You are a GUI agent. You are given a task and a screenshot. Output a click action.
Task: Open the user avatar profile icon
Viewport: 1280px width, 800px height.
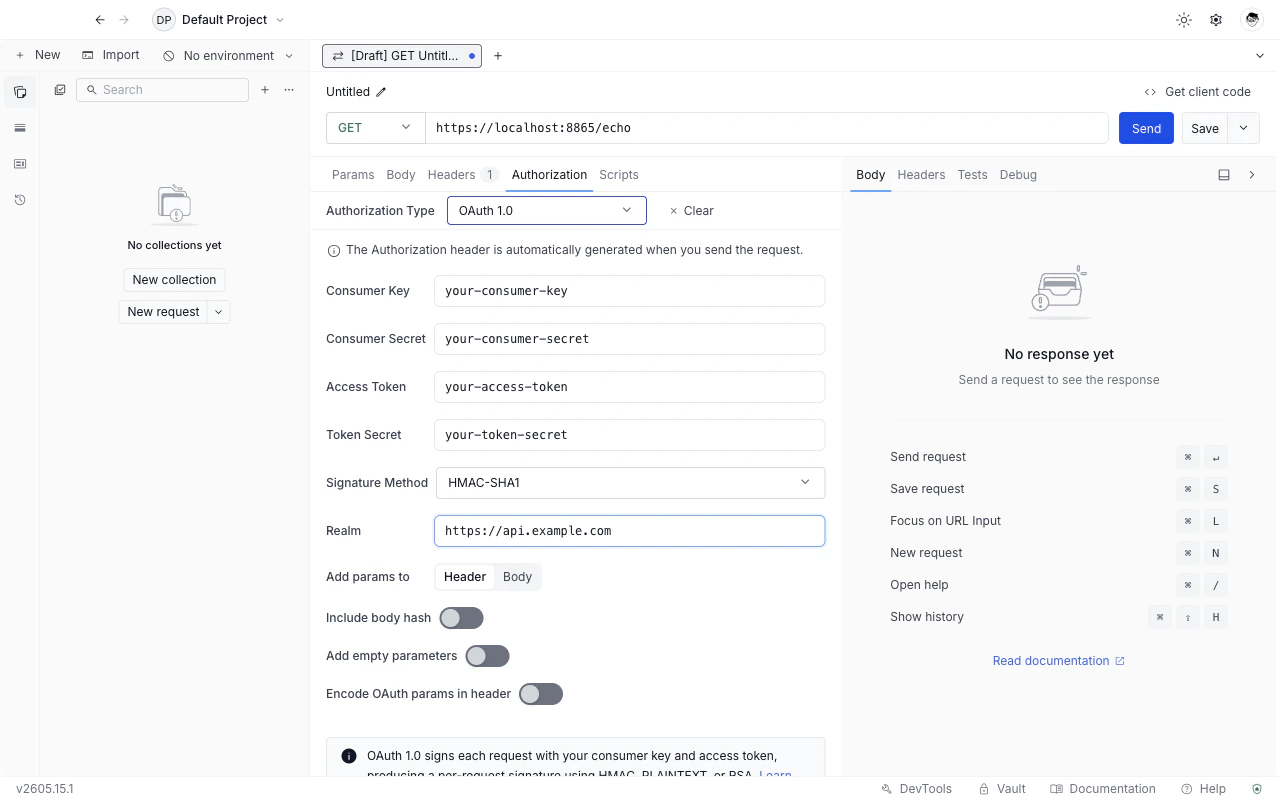pyautogui.click(x=1251, y=20)
